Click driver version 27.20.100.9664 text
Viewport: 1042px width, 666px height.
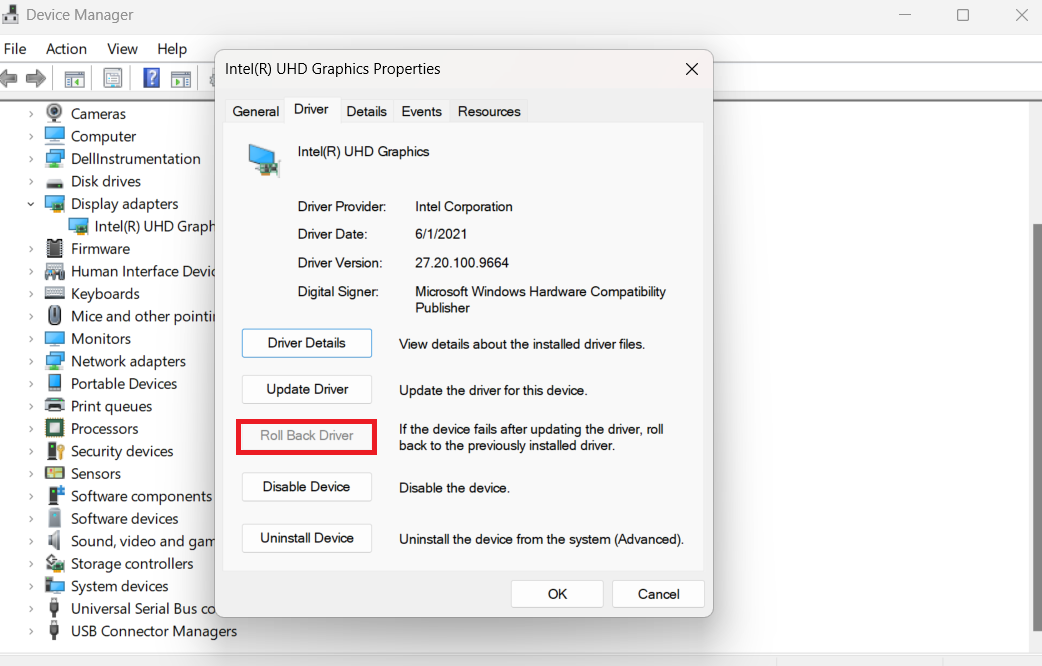point(462,263)
